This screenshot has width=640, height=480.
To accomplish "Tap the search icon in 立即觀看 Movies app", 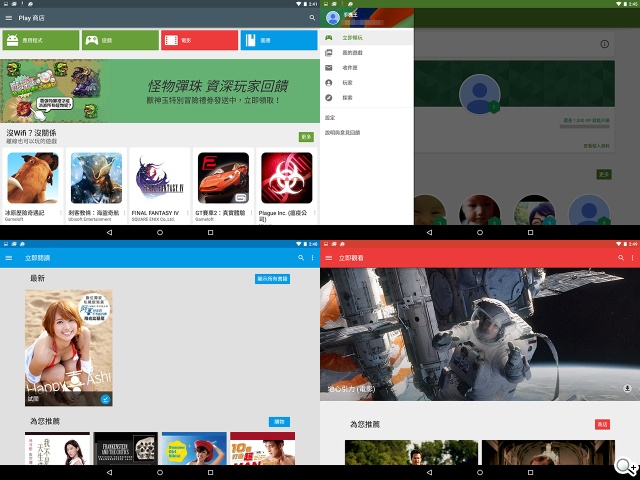I will [621, 258].
